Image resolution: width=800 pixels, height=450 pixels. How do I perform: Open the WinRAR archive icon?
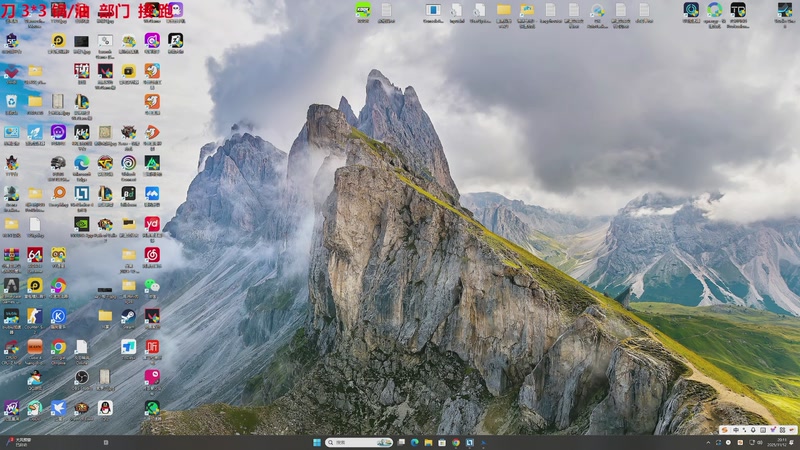click(x=11, y=255)
